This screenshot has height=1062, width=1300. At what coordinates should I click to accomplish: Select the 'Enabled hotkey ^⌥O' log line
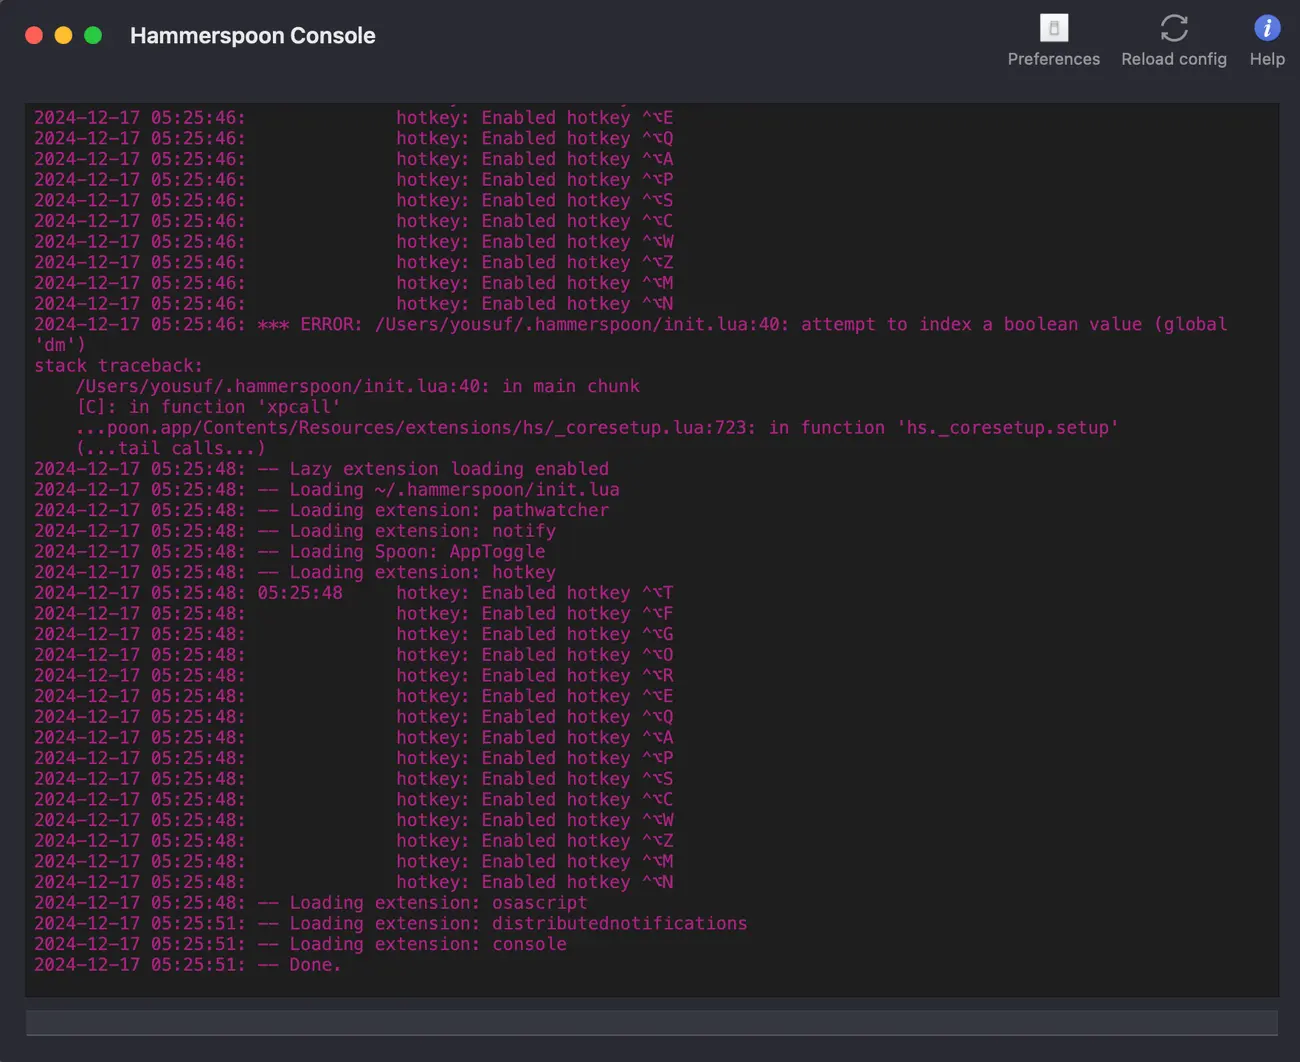pyautogui.click(x=353, y=655)
